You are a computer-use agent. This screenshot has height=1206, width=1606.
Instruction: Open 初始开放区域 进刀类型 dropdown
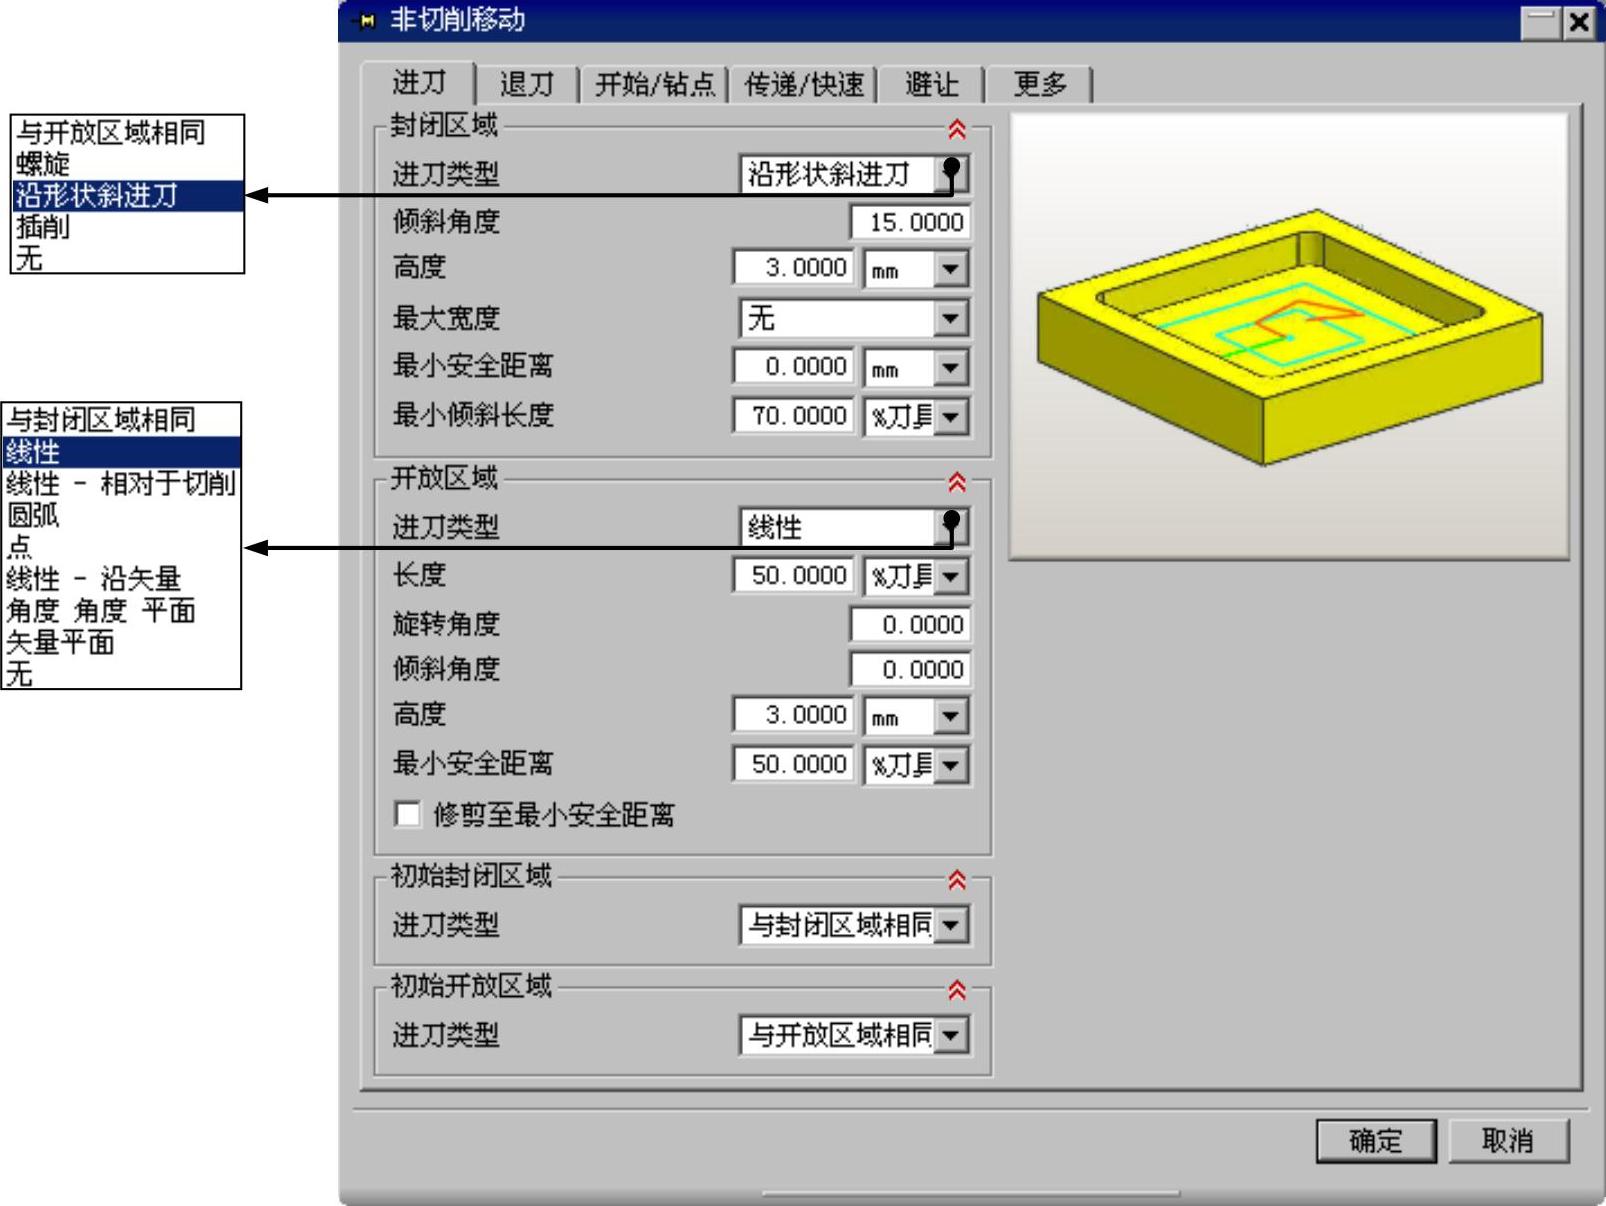pyautogui.click(x=951, y=1035)
